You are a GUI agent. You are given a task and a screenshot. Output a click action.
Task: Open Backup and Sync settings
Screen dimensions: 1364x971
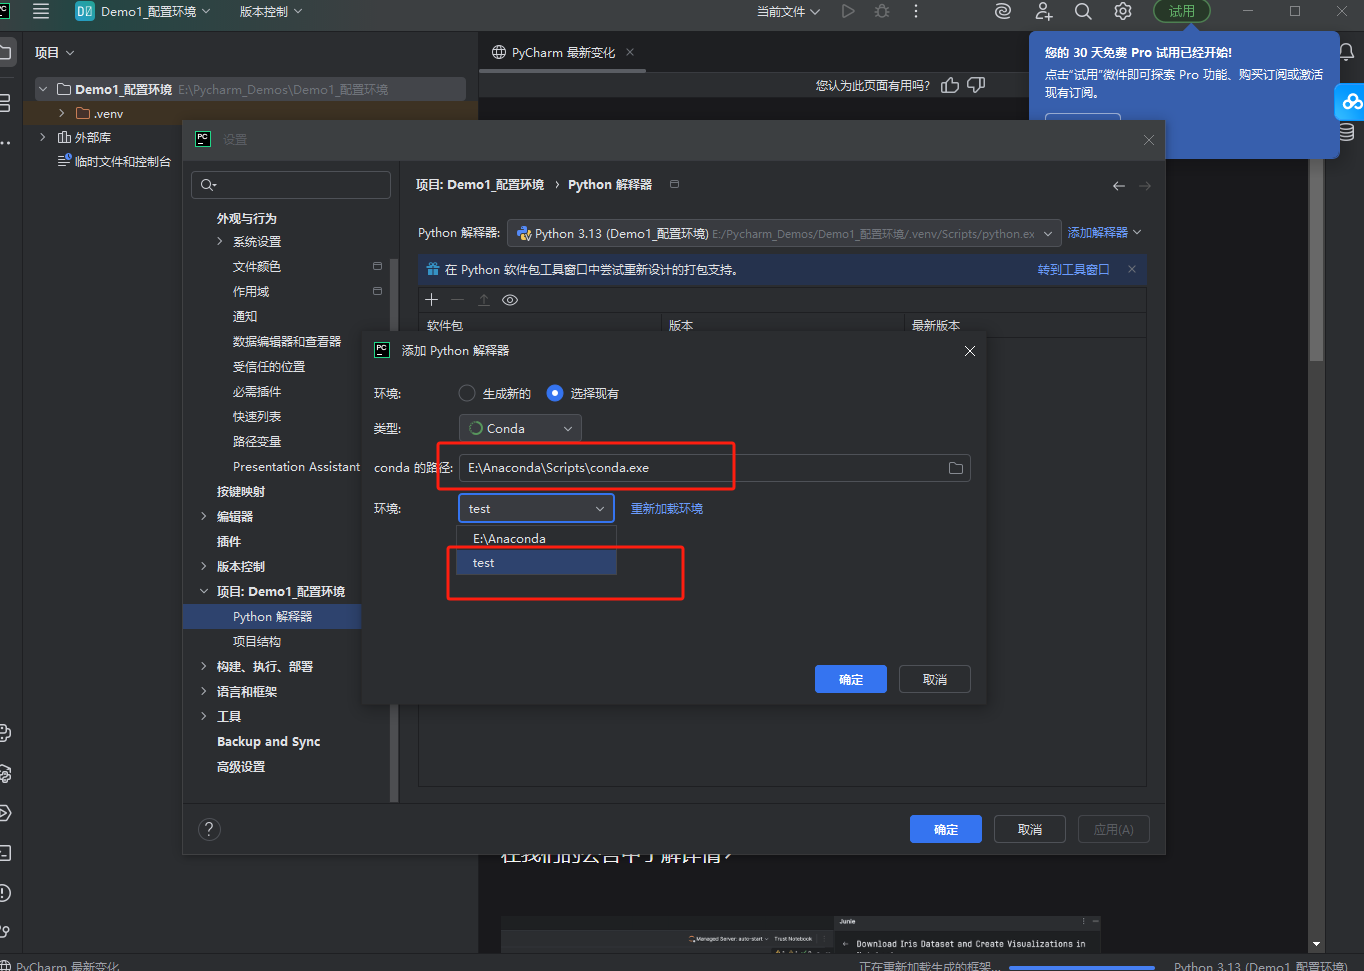click(268, 741)
